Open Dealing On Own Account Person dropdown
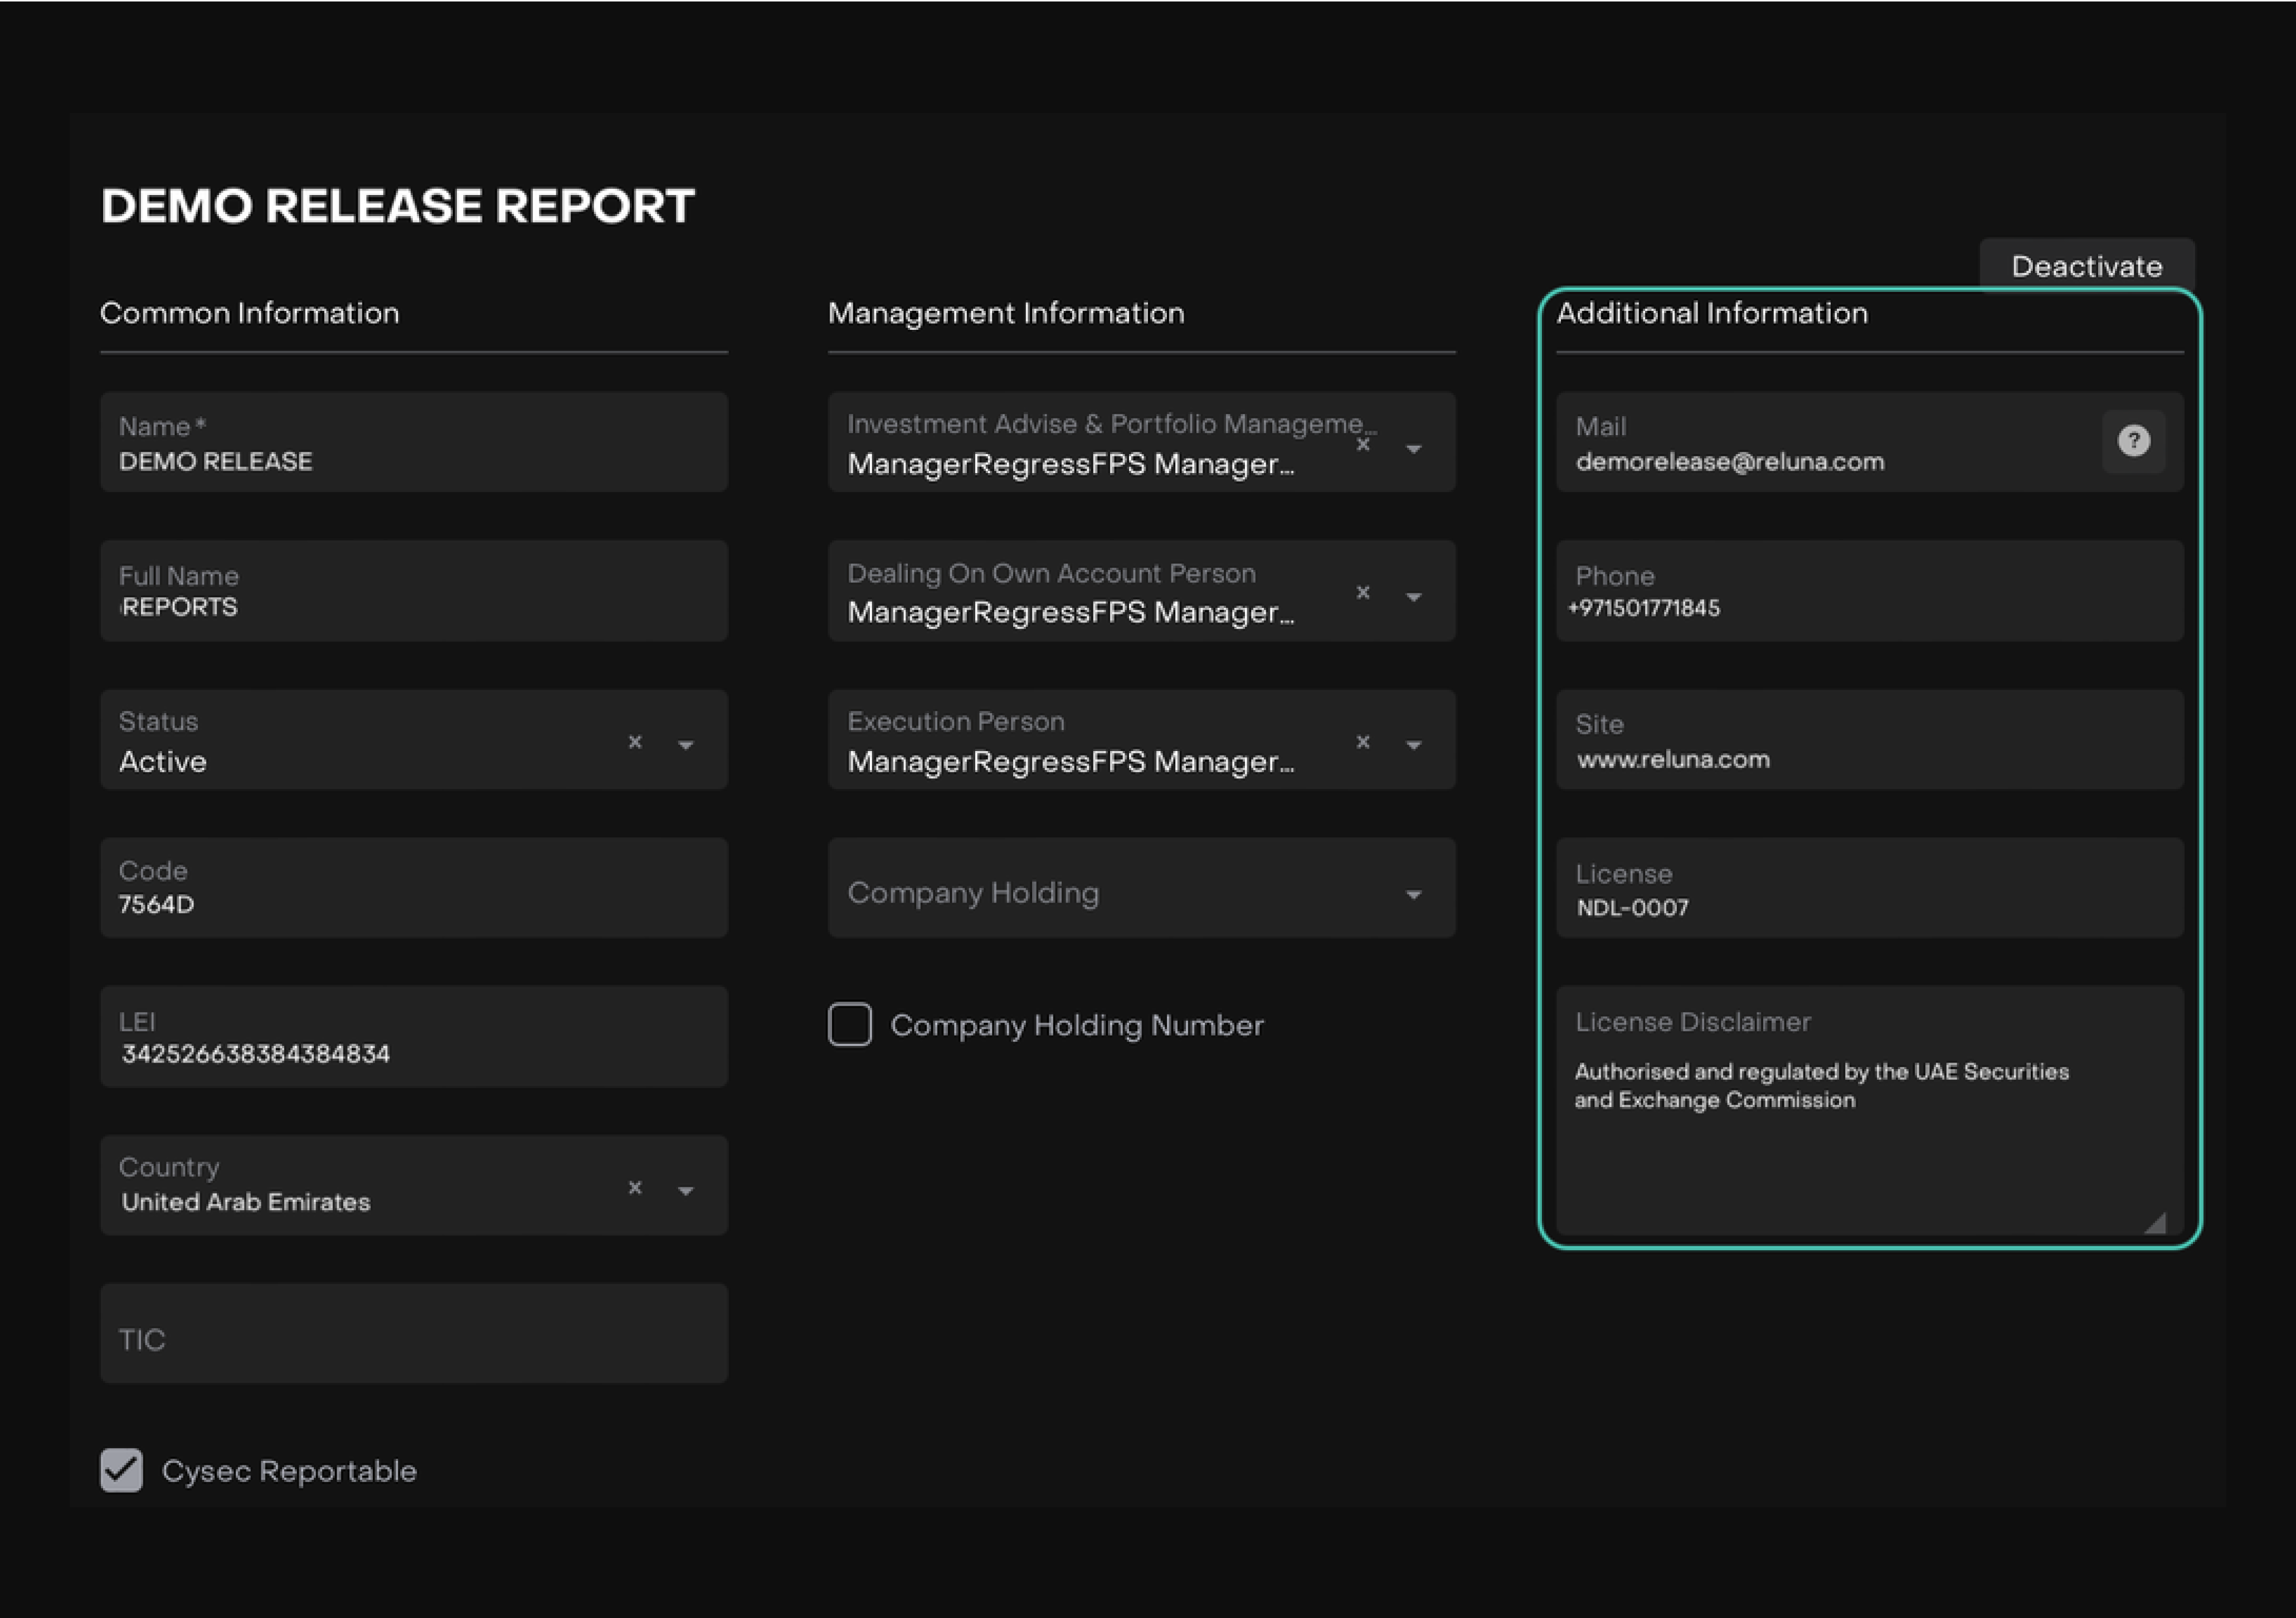The image size is (2296, 1618). click(1413, 597)
